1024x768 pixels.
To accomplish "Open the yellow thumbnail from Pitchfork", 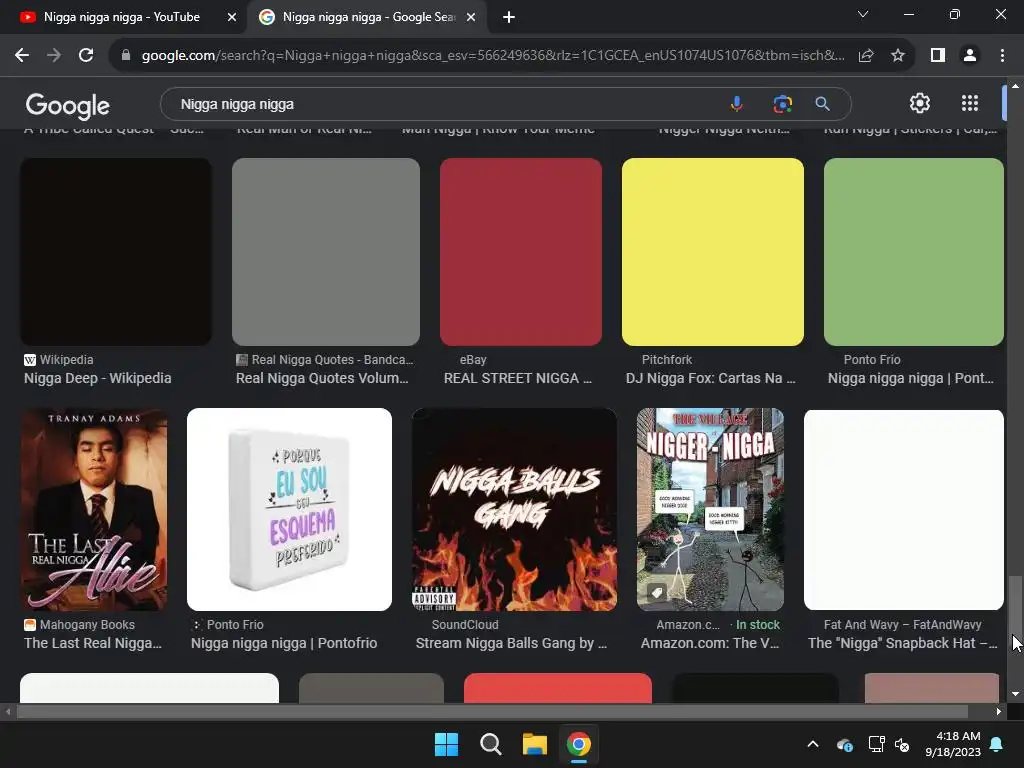I will point(712,251).
